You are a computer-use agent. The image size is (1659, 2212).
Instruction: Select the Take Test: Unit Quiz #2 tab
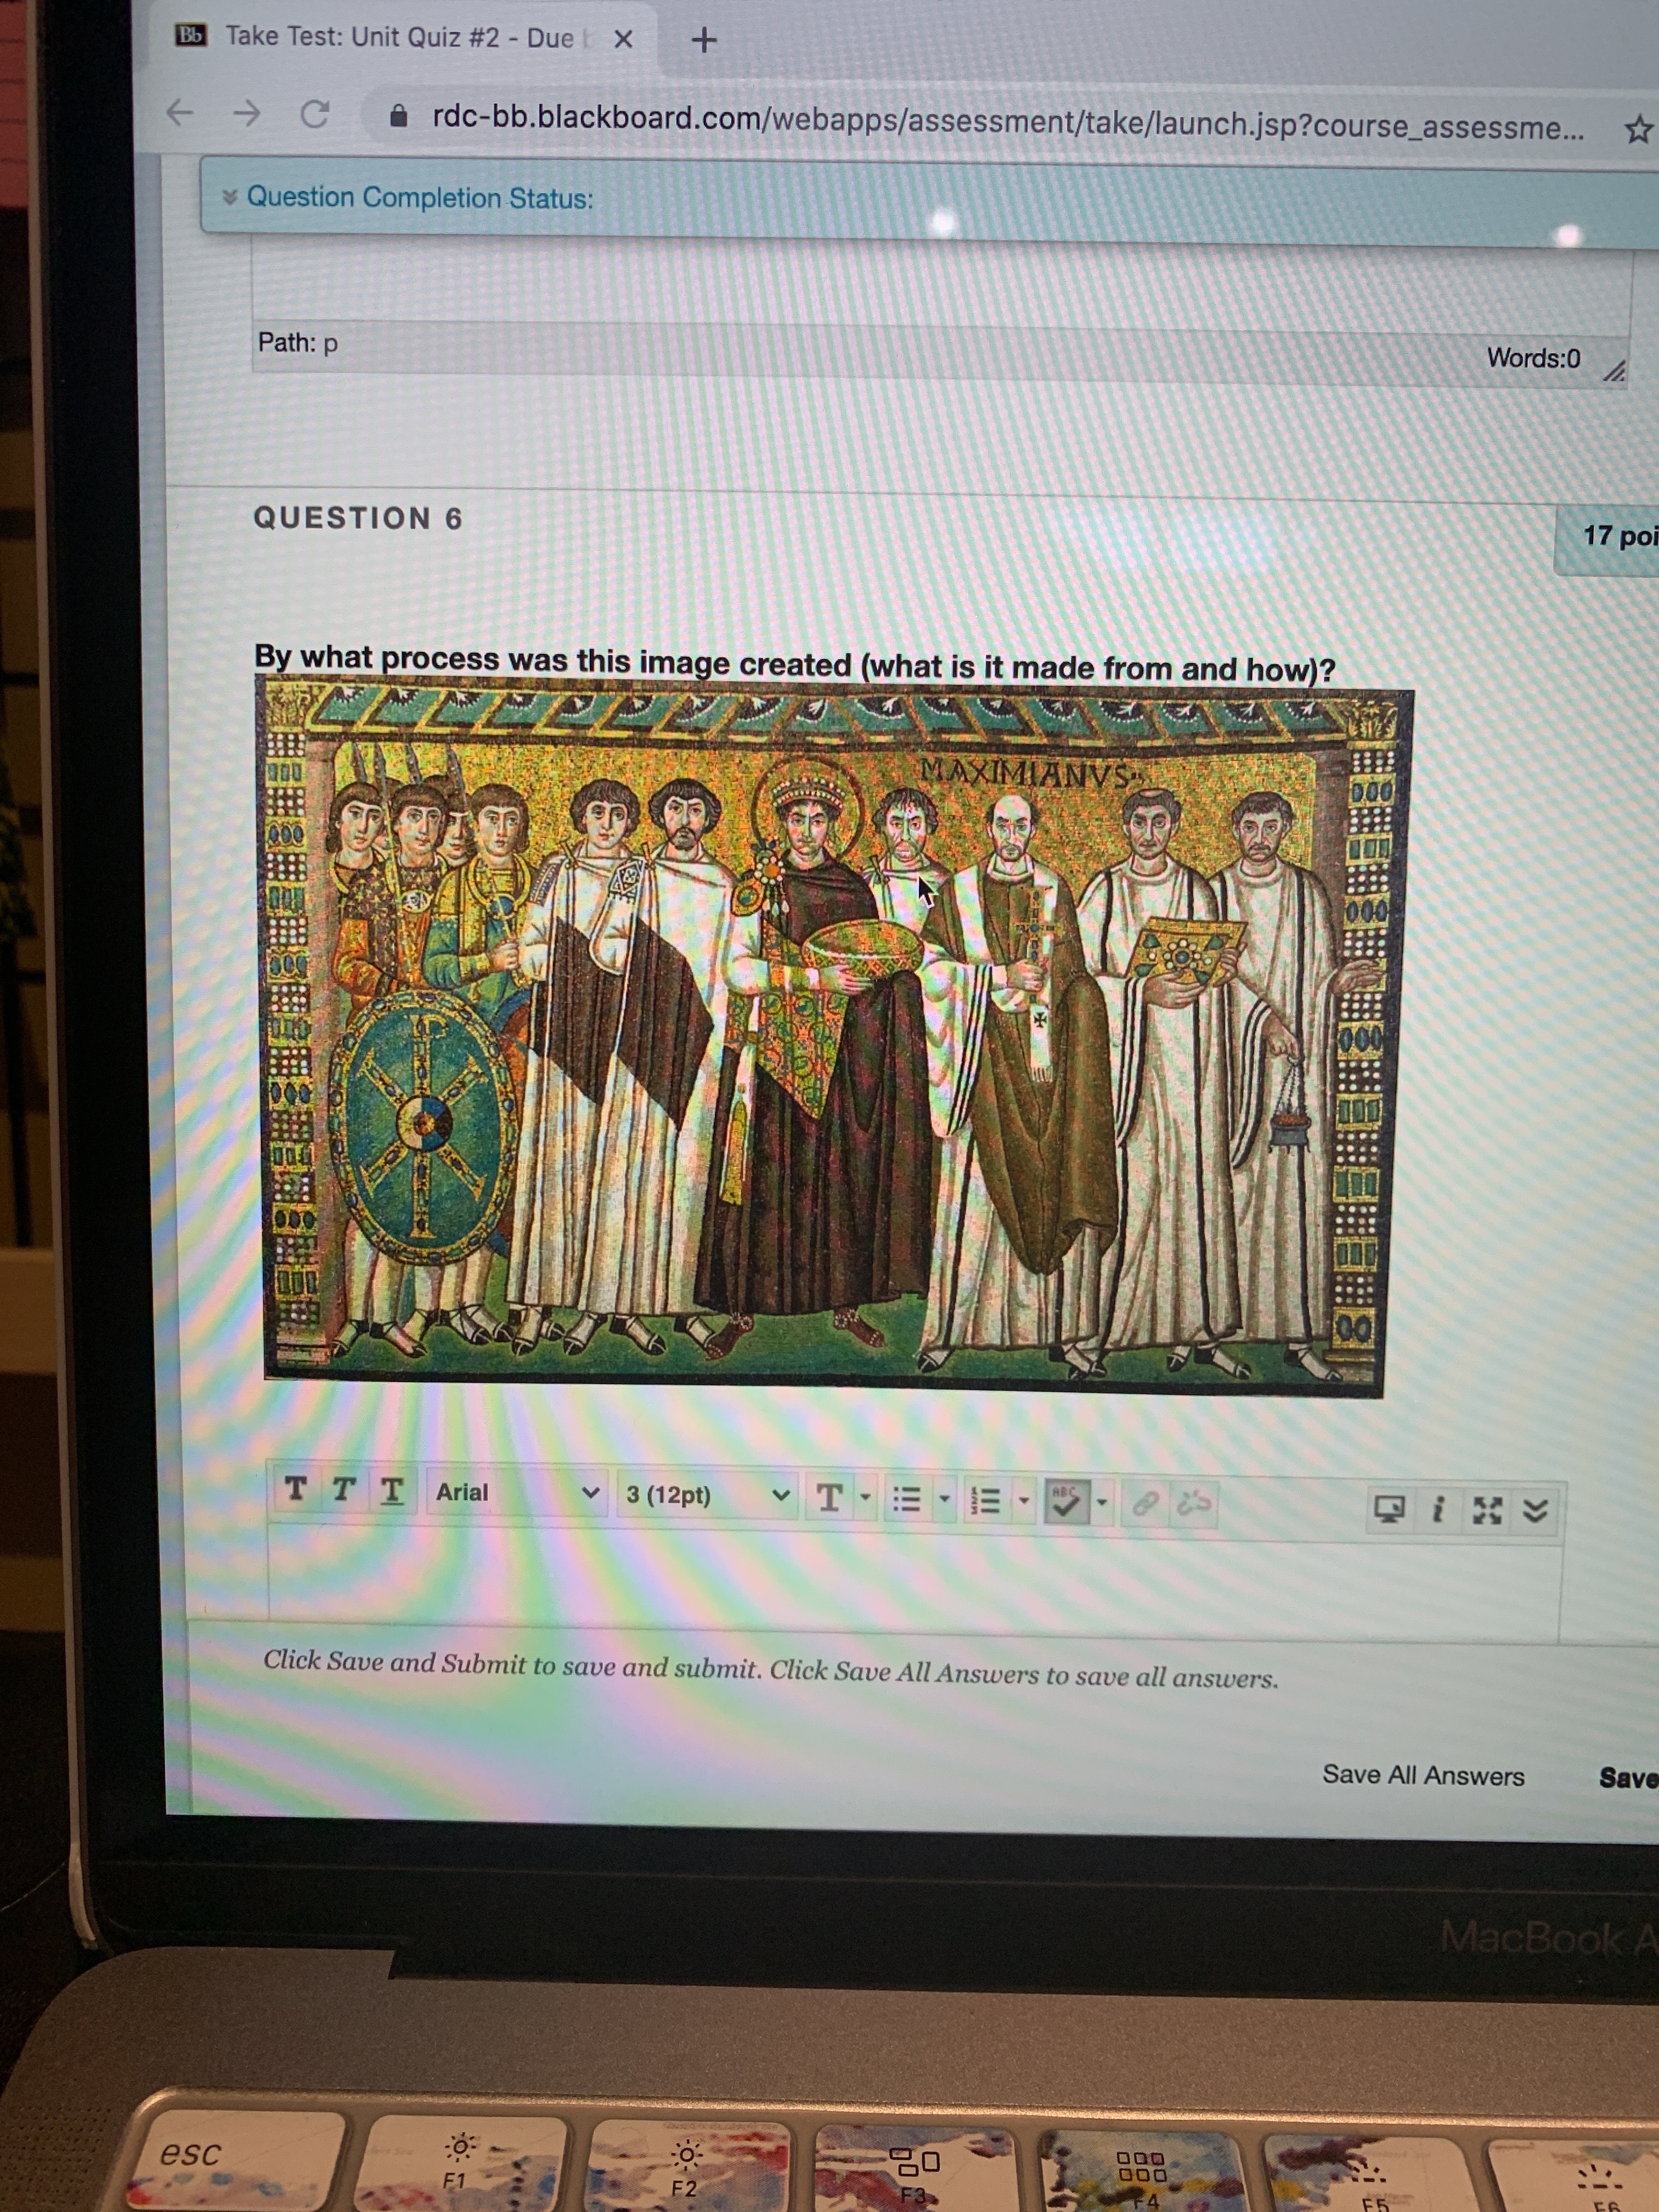tap(399, 37)
